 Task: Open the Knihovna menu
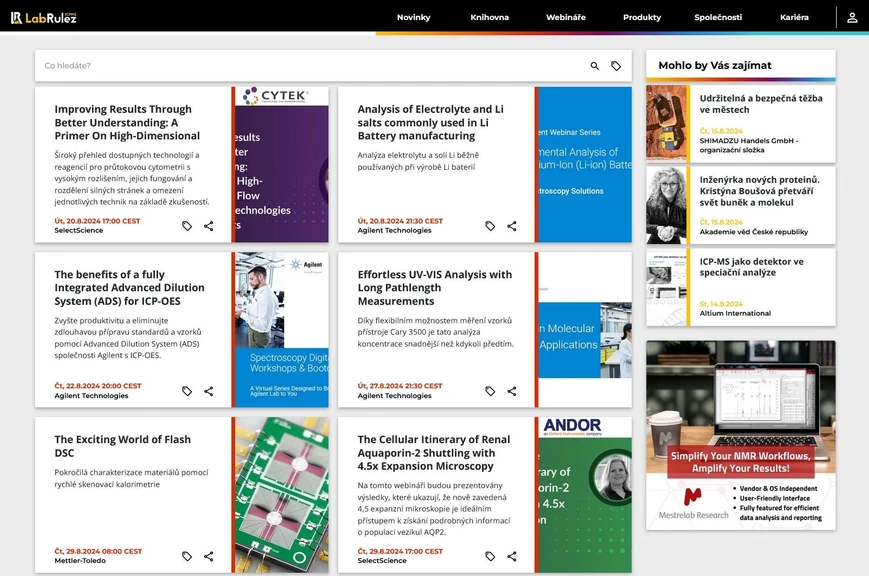[x=489, y=17]
